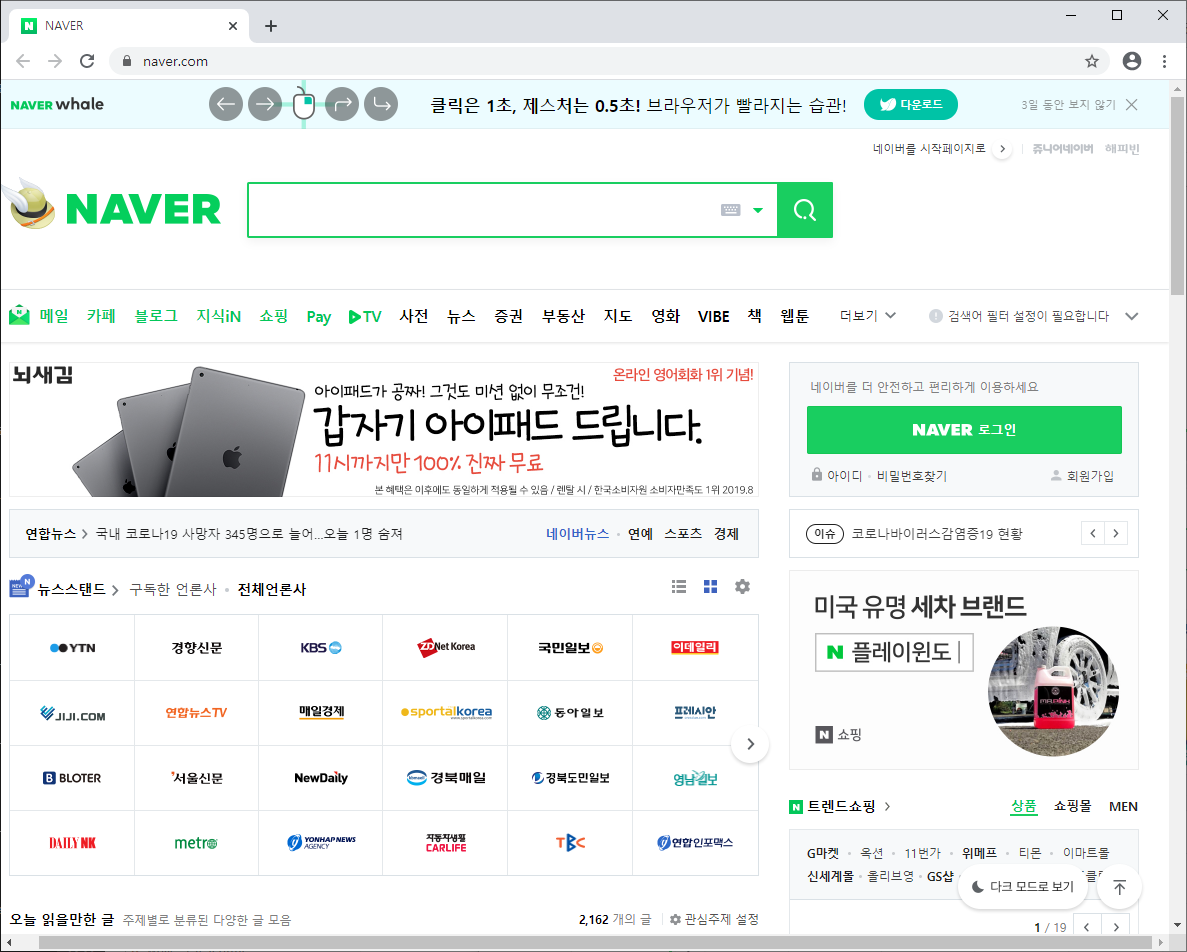Close the NAVER browser tab

tap(233, 26)
